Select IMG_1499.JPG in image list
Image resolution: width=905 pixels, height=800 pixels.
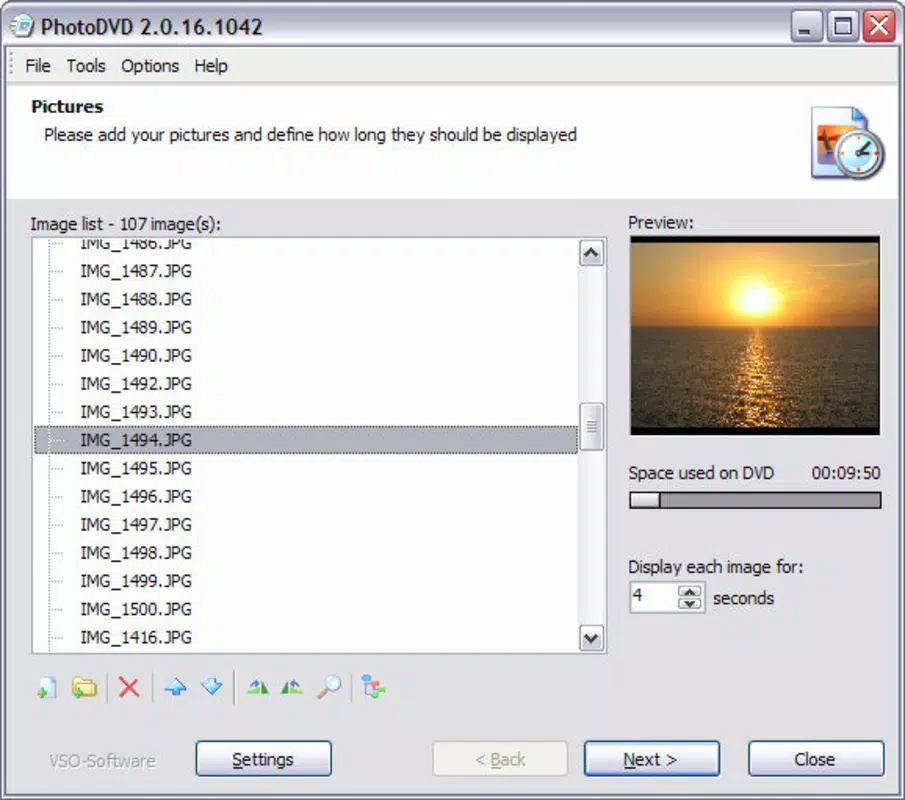point(136,581)
